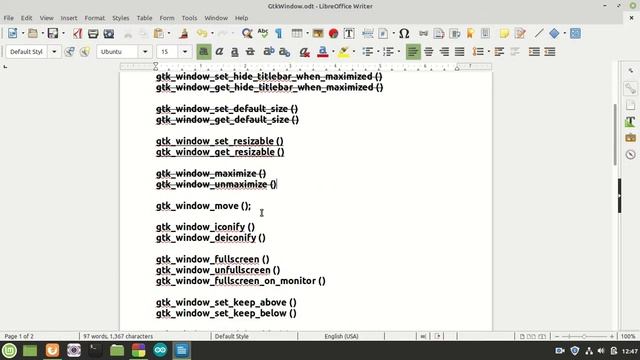The image size is (640, 360).
Task: Insert a bookmark
Action: (x=470, y=33)
